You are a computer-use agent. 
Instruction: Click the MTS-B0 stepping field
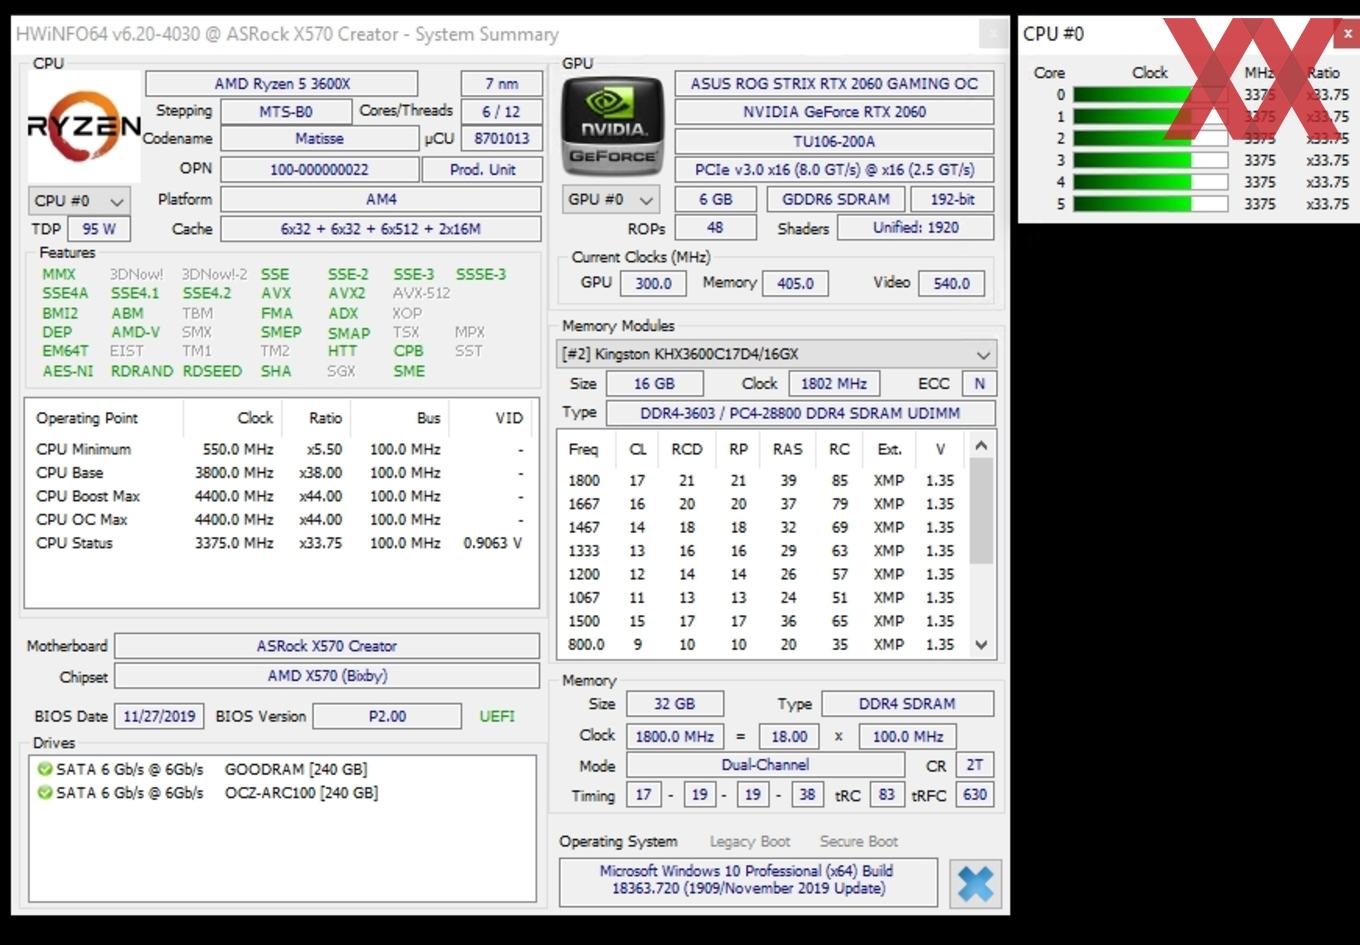(286, 112)
